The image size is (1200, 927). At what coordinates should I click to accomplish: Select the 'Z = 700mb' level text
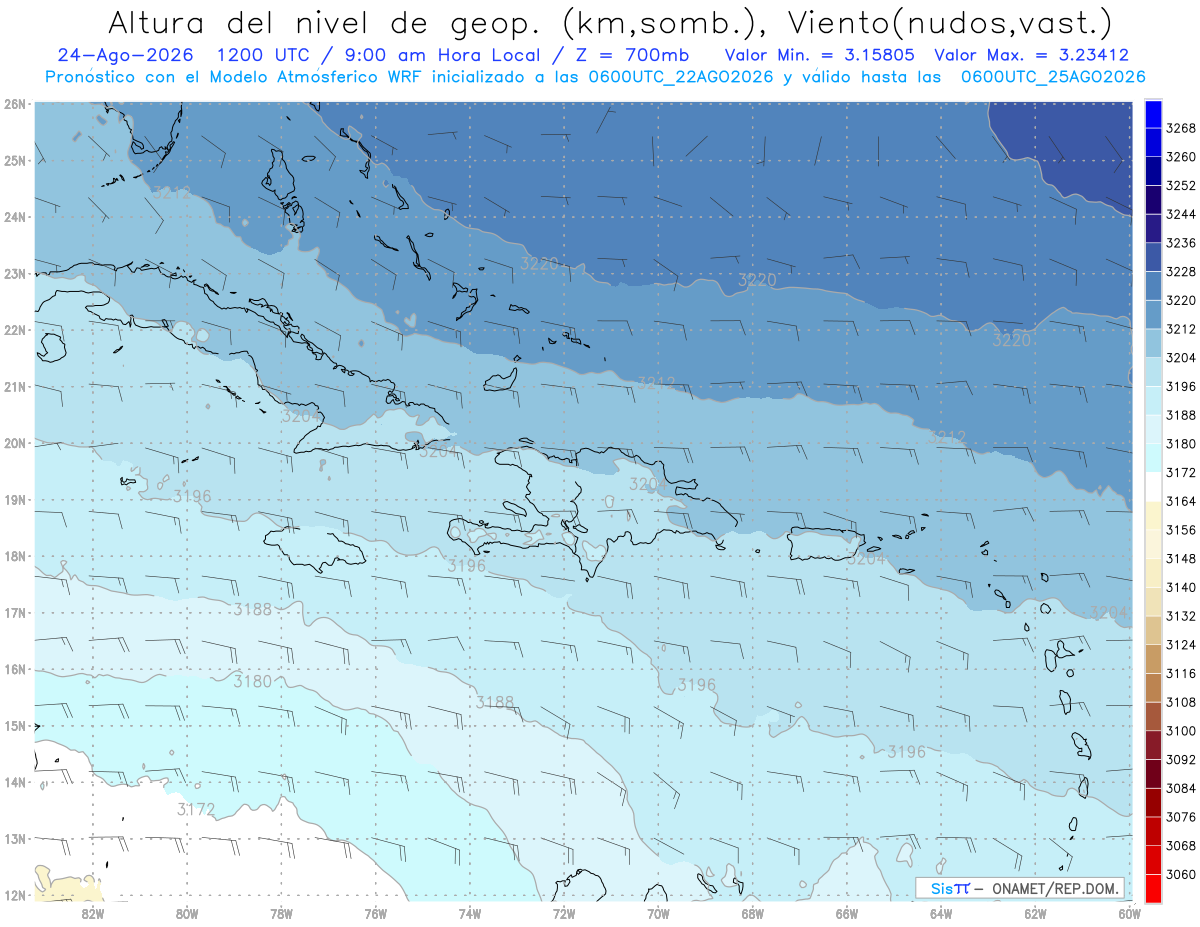[632, 56]
